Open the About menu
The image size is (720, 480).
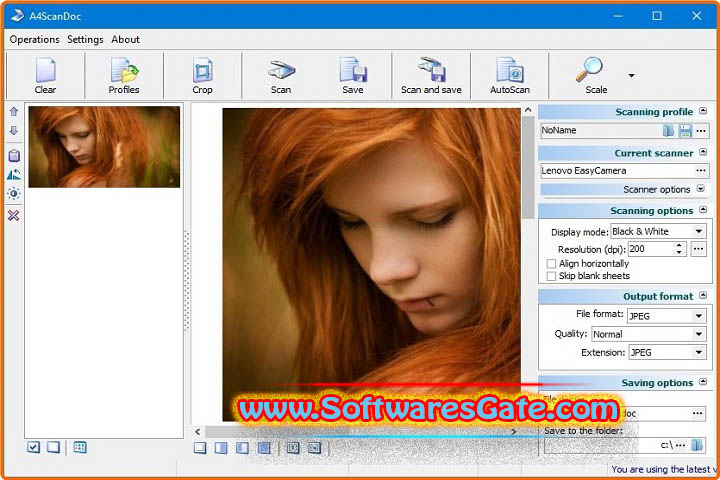pos(125,40)
